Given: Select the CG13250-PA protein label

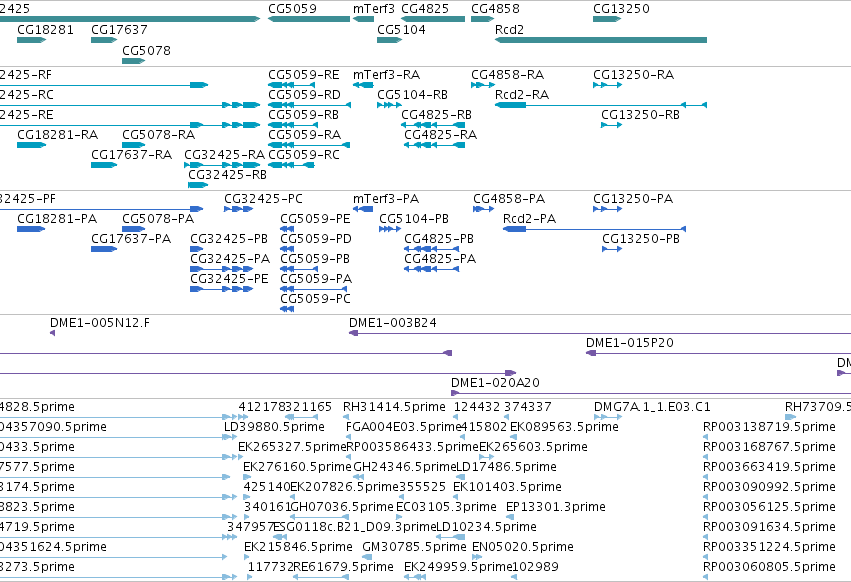Looking at the screenshot, I should 633,198.
